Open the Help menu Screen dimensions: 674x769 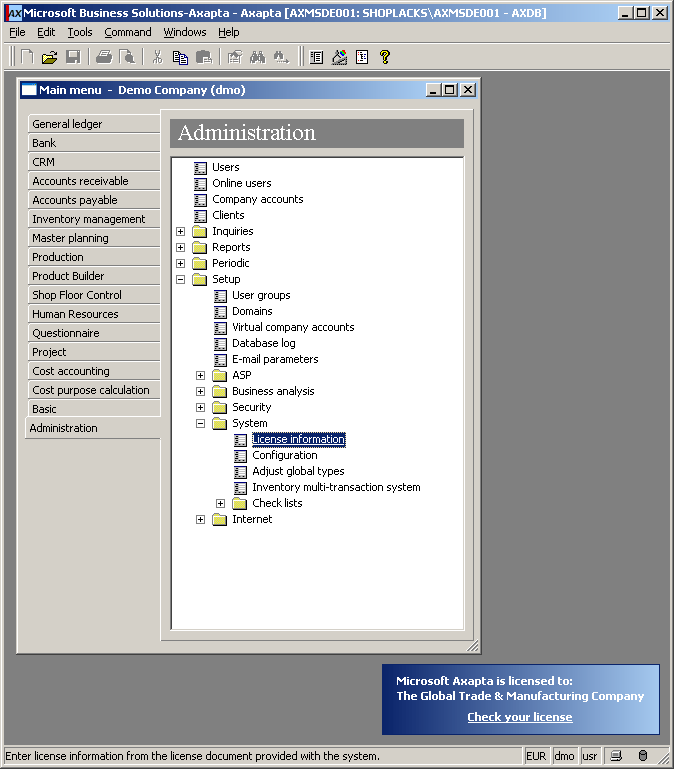(x=229, y=32)
